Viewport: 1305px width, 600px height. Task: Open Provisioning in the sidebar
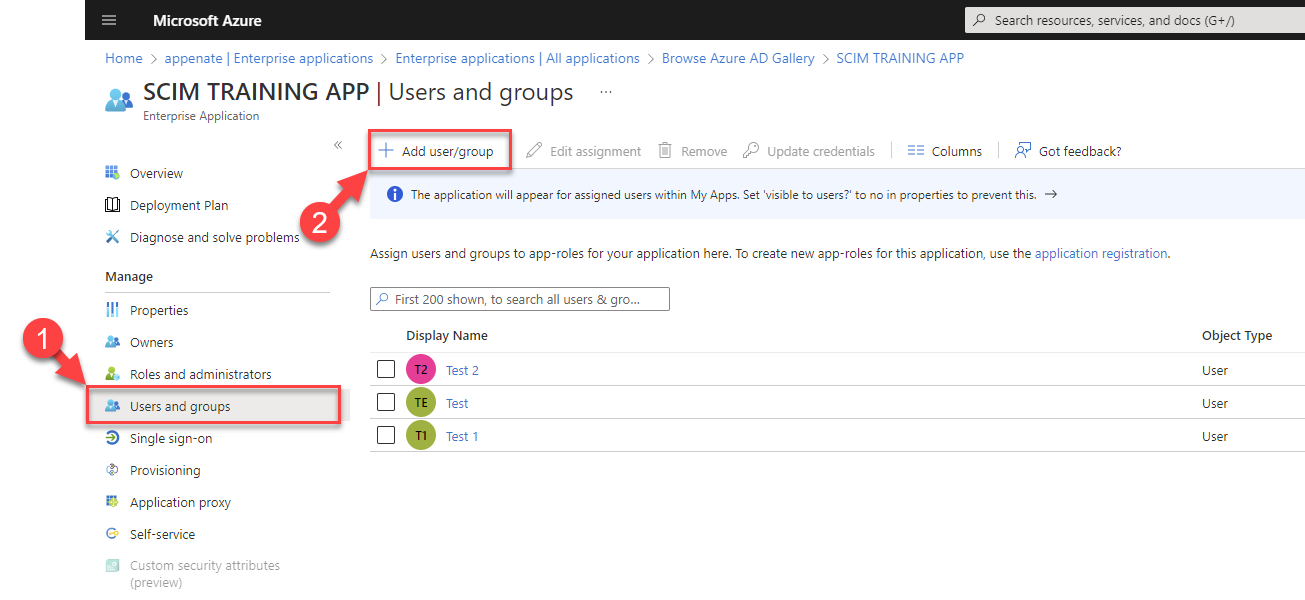coord(165,470)
